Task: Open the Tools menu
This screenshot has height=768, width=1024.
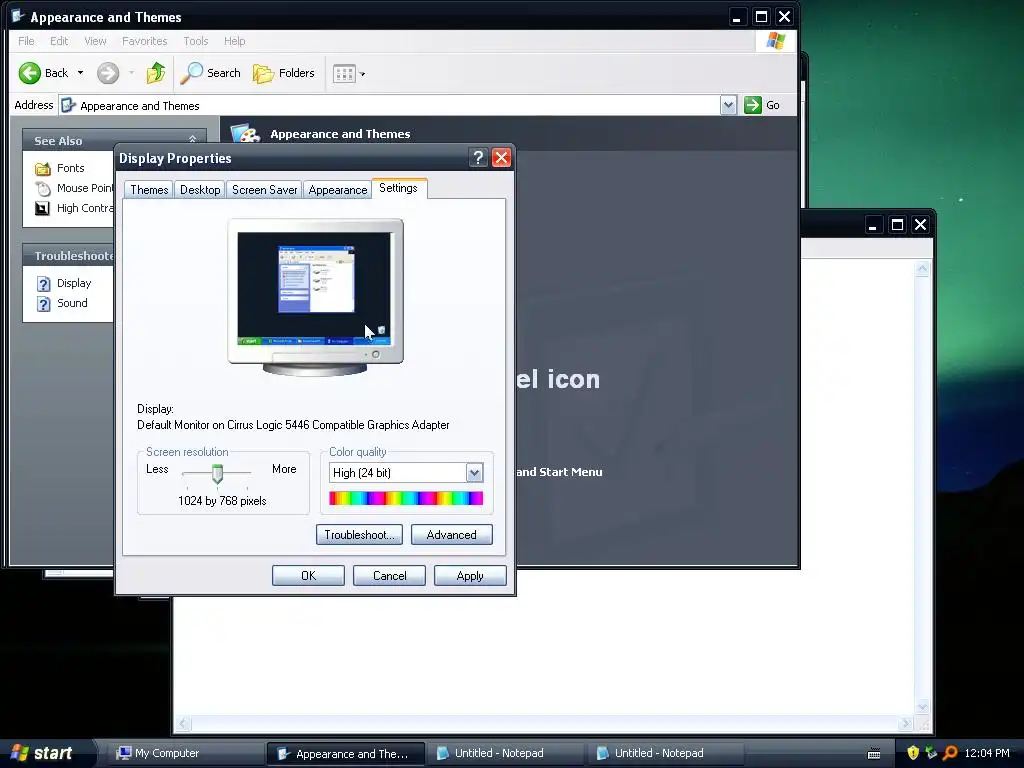Action: [195, 41]
